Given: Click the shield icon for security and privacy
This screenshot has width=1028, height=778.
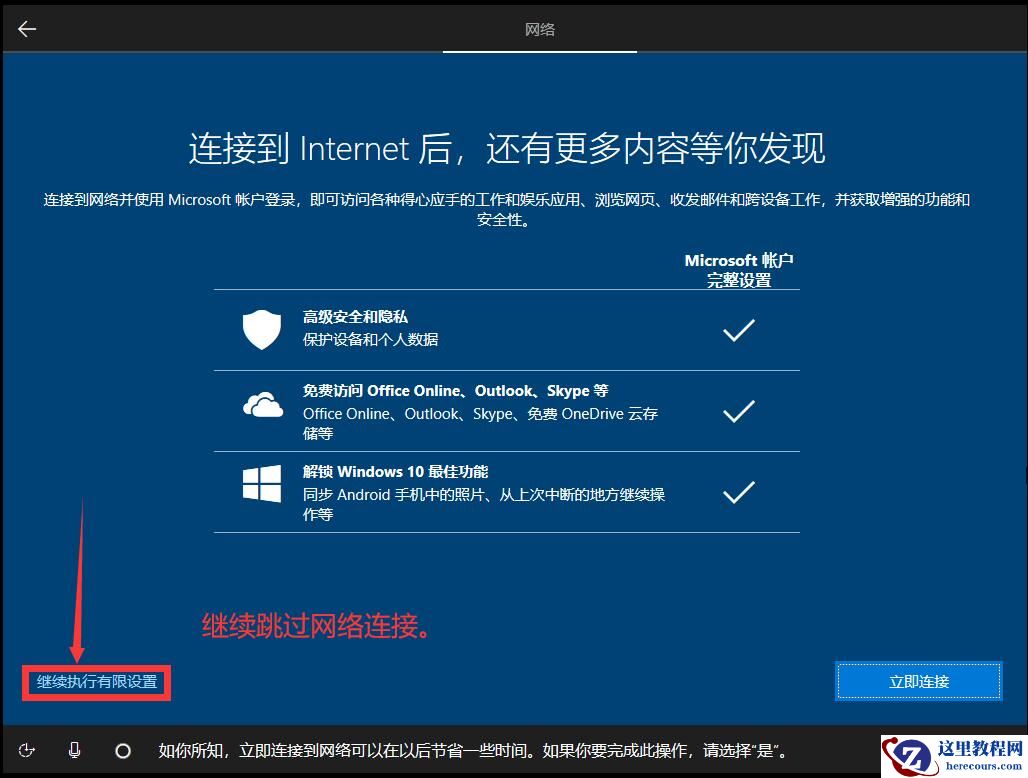Looking at the screenshot, I should click(x=261, y=329).
